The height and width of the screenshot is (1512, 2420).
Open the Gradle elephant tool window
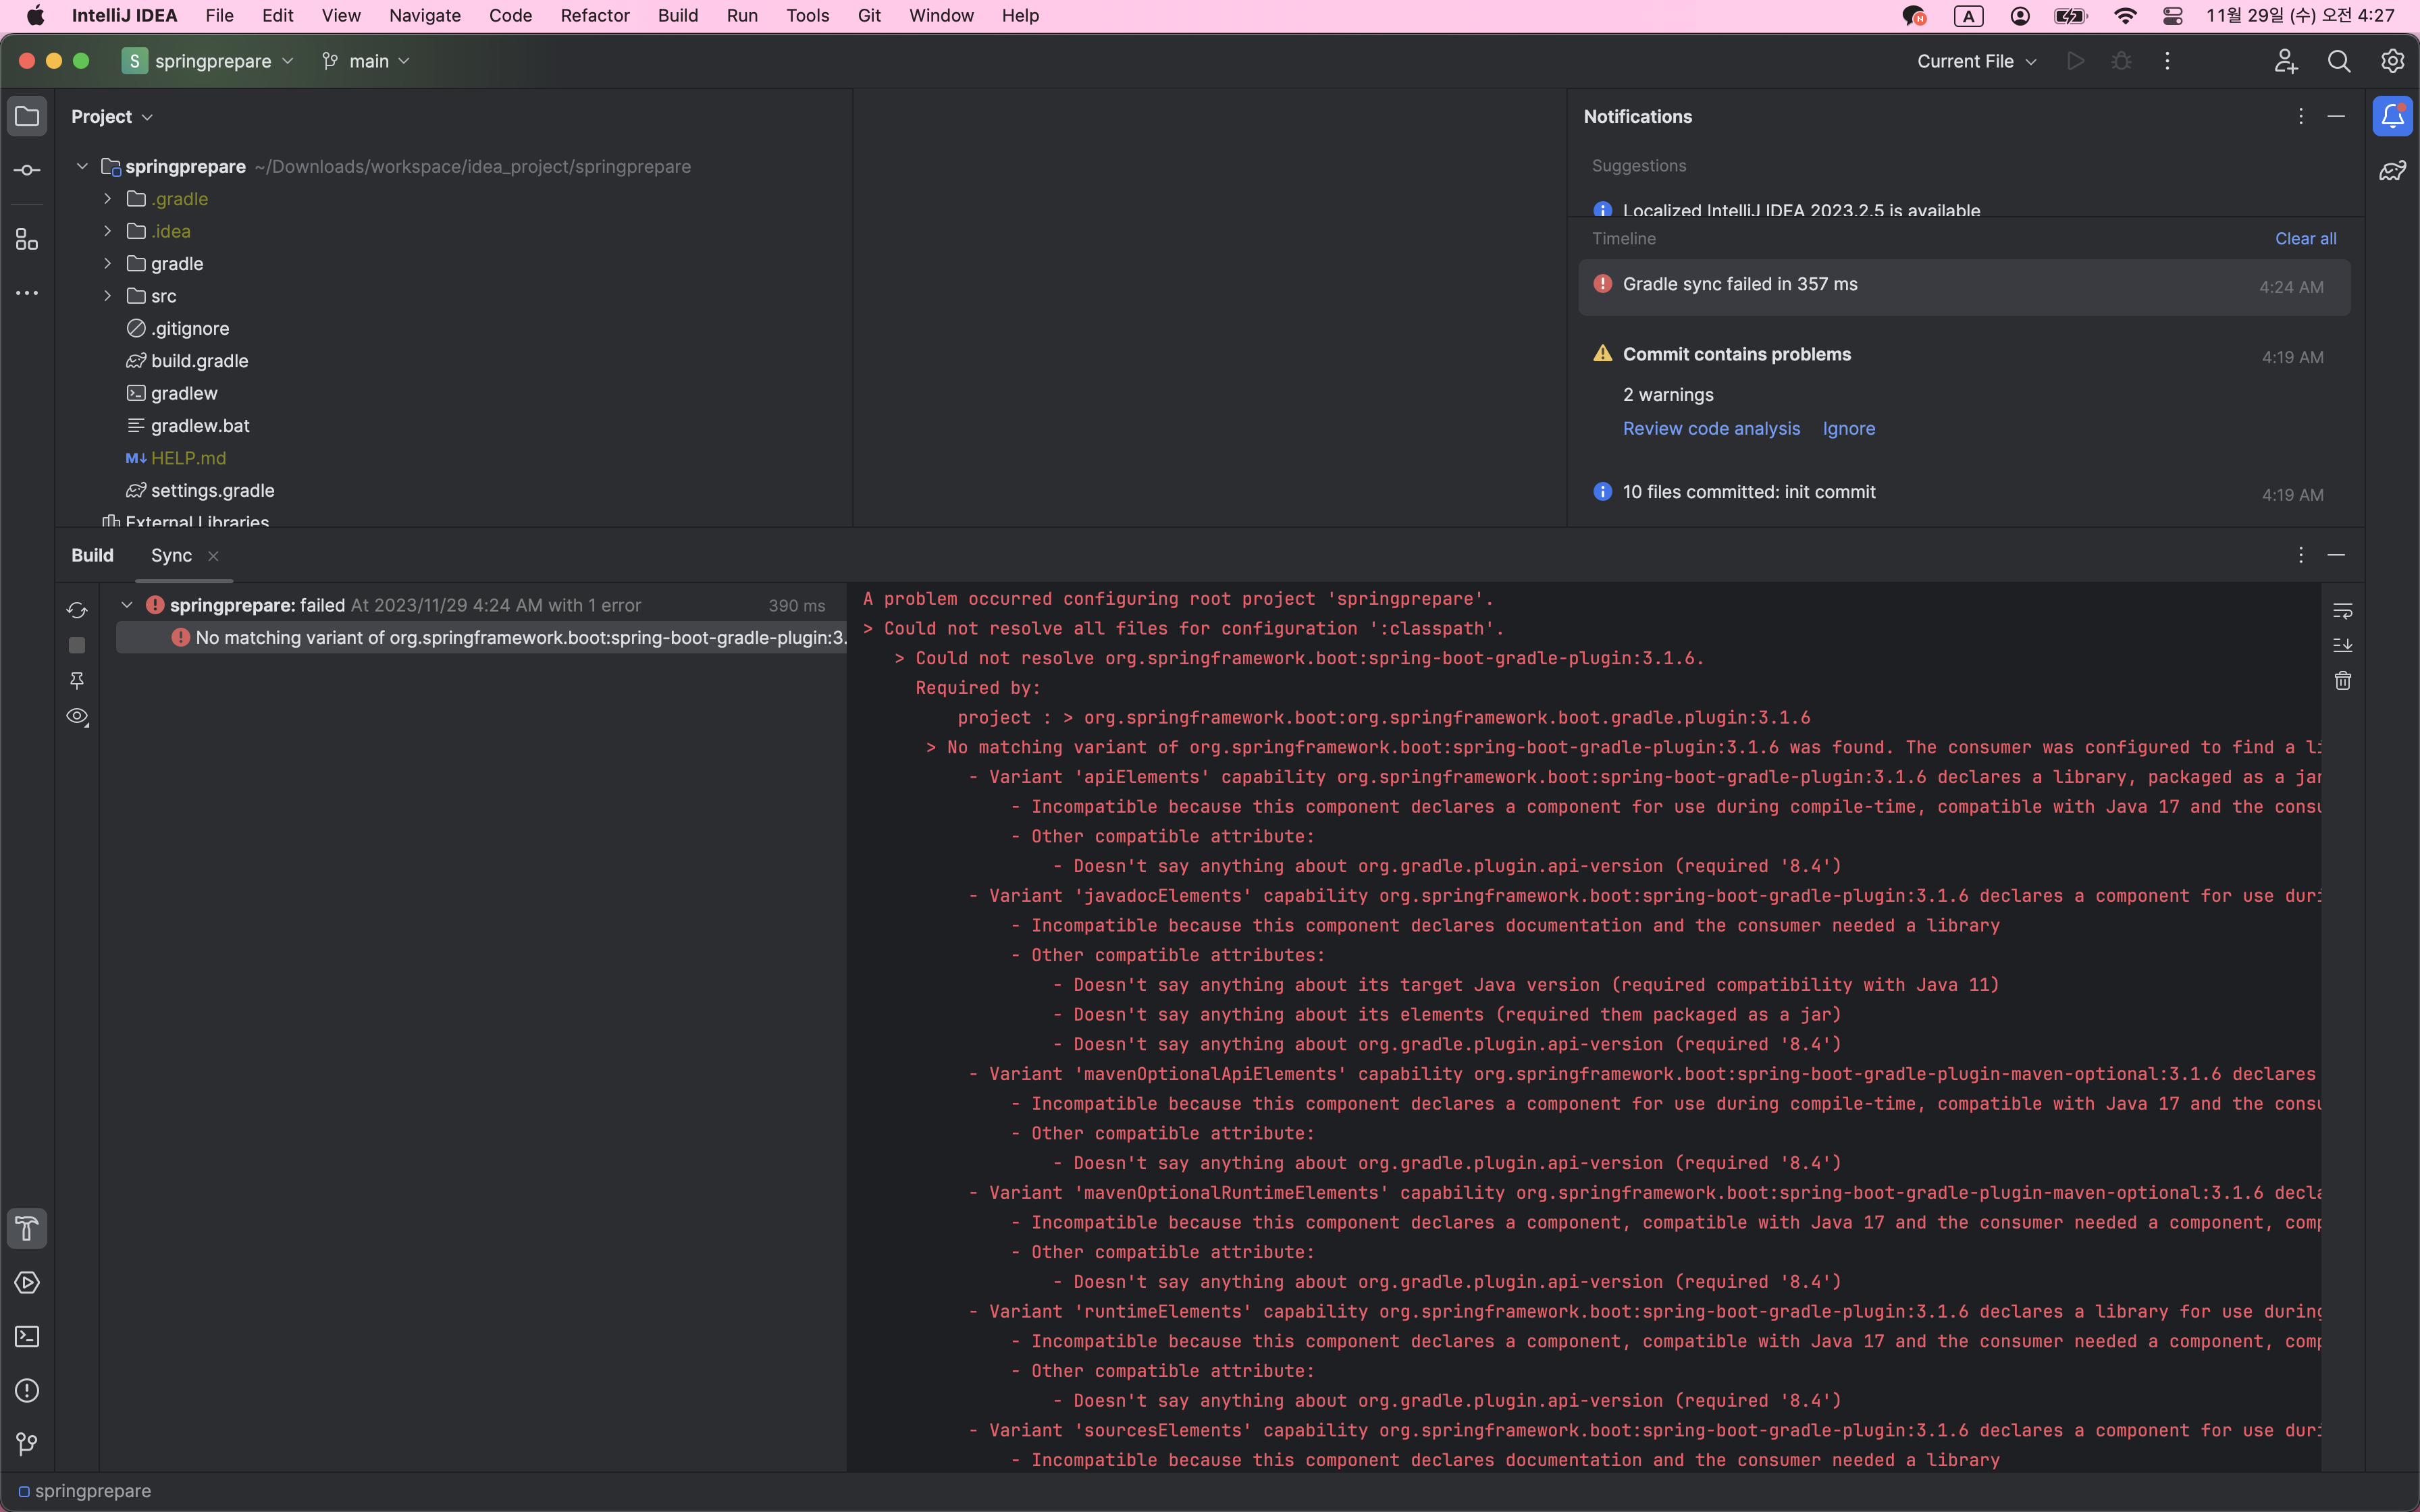(2392, 171)
